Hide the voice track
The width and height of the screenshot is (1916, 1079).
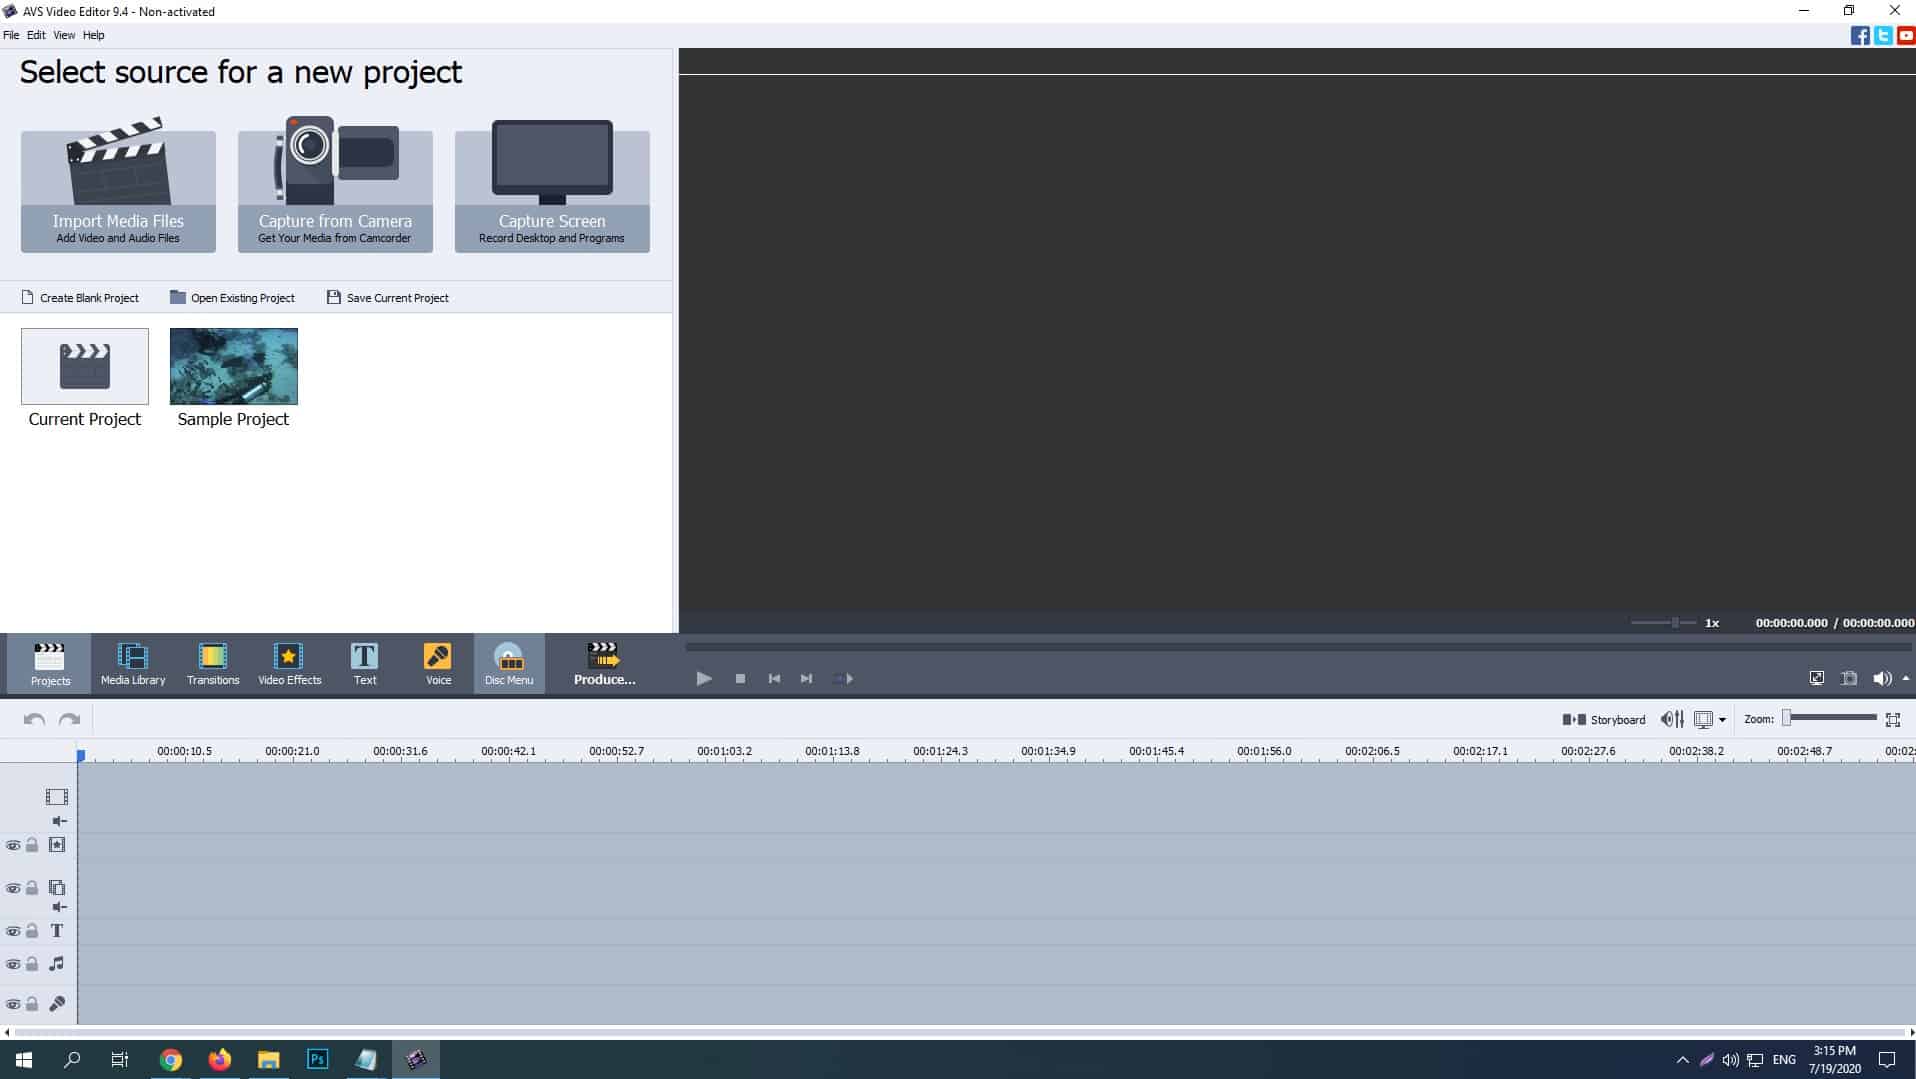pyautogui.click(x=13, y=1004)
